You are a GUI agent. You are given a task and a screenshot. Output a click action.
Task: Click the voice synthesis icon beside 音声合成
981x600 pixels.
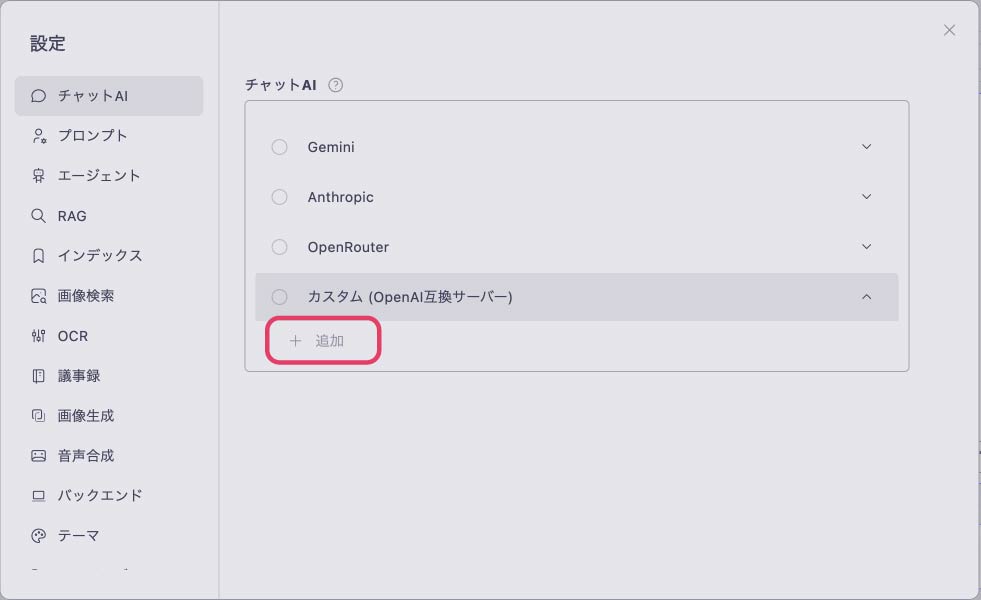pyautogui.click(x=38, y=455)
